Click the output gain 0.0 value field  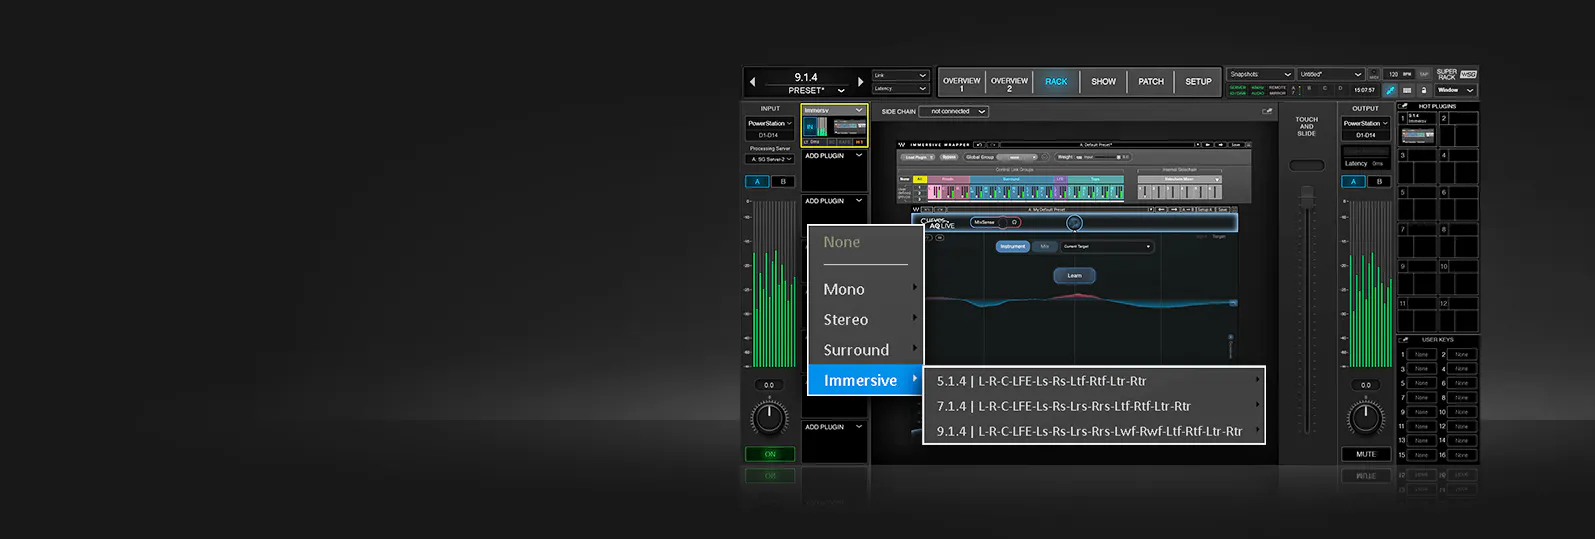[1365, 385]
